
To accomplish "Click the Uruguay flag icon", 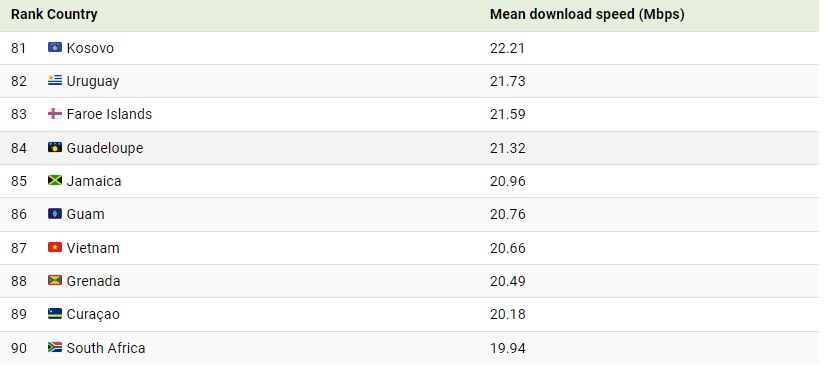I will (x=55, y=81).
